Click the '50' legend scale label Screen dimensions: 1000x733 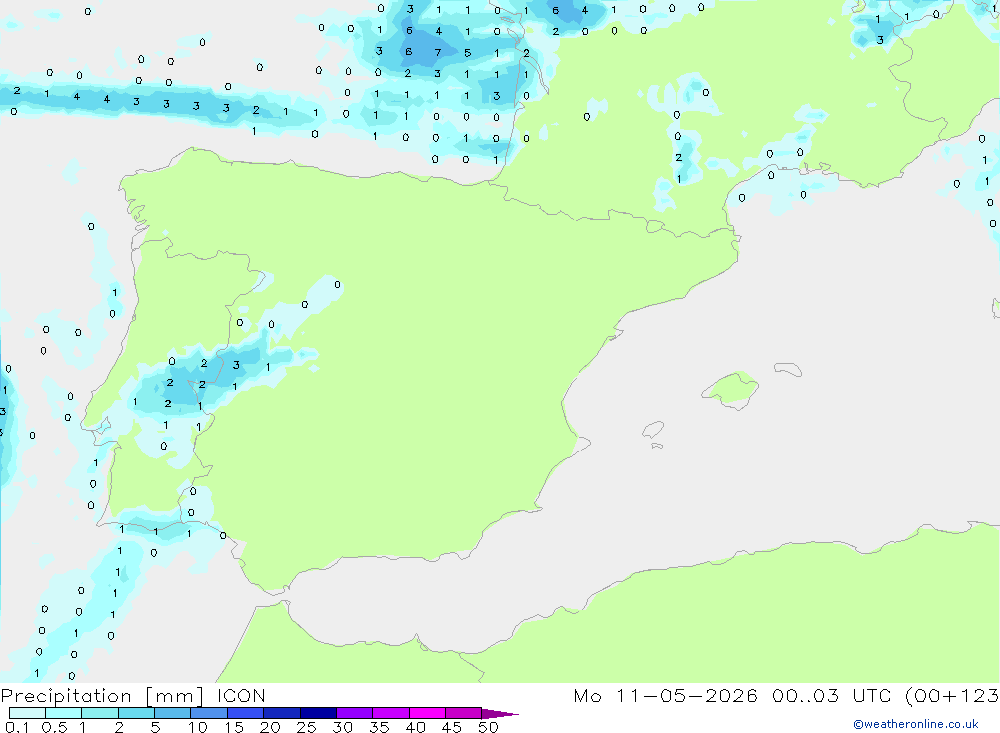click(x=488, y=727)
